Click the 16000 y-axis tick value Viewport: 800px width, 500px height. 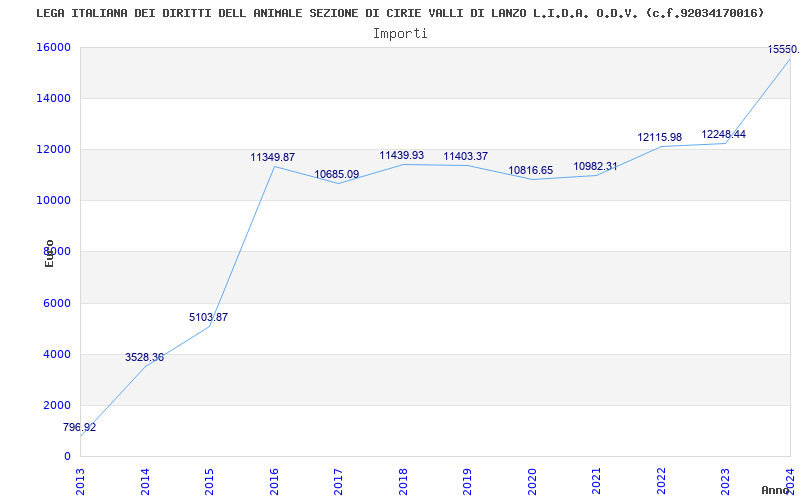tap(54, 47)
